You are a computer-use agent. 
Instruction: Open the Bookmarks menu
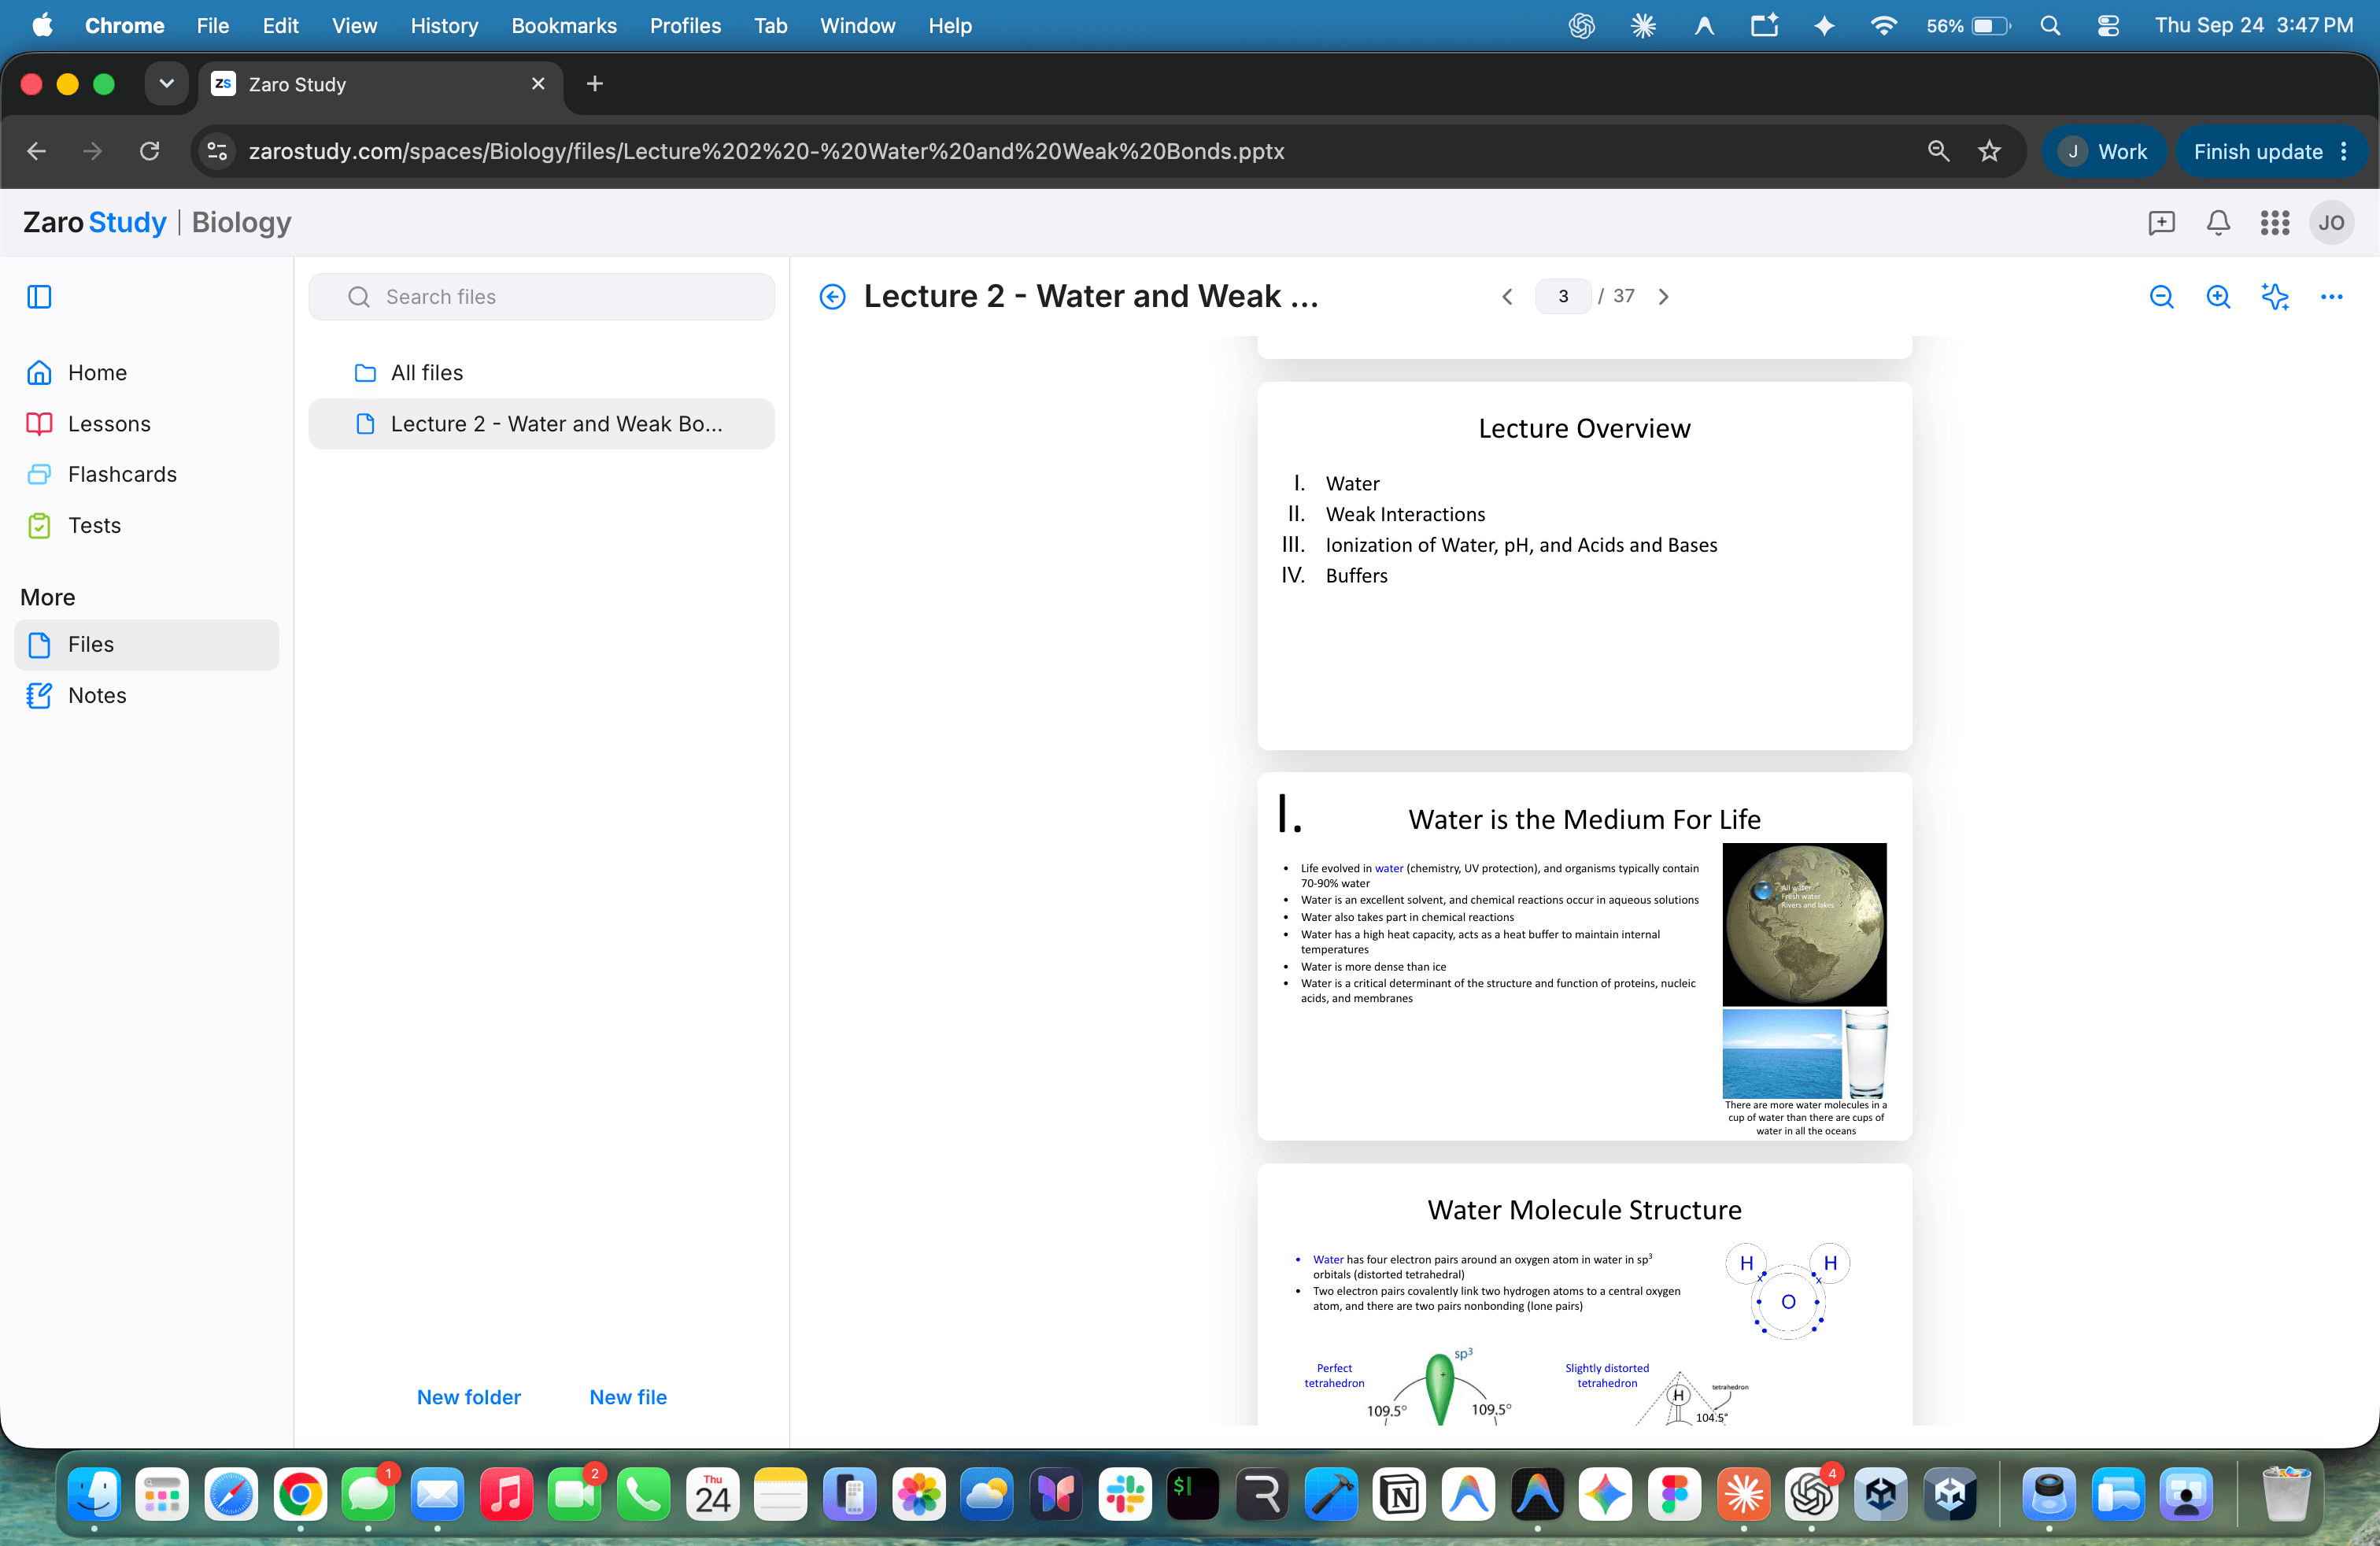(x=564, y=26)
